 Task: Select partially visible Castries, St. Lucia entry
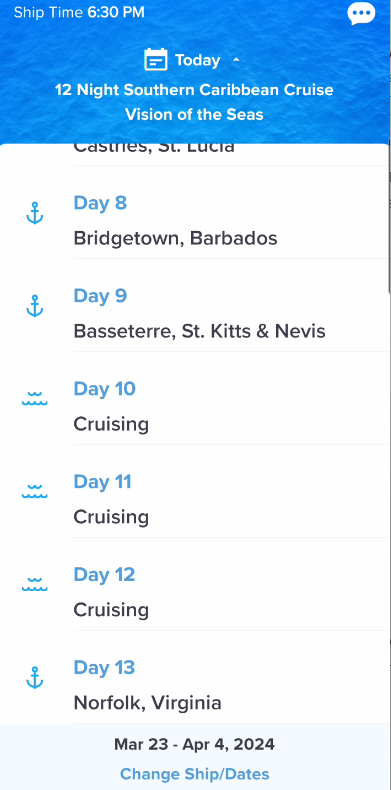point(154,148)
